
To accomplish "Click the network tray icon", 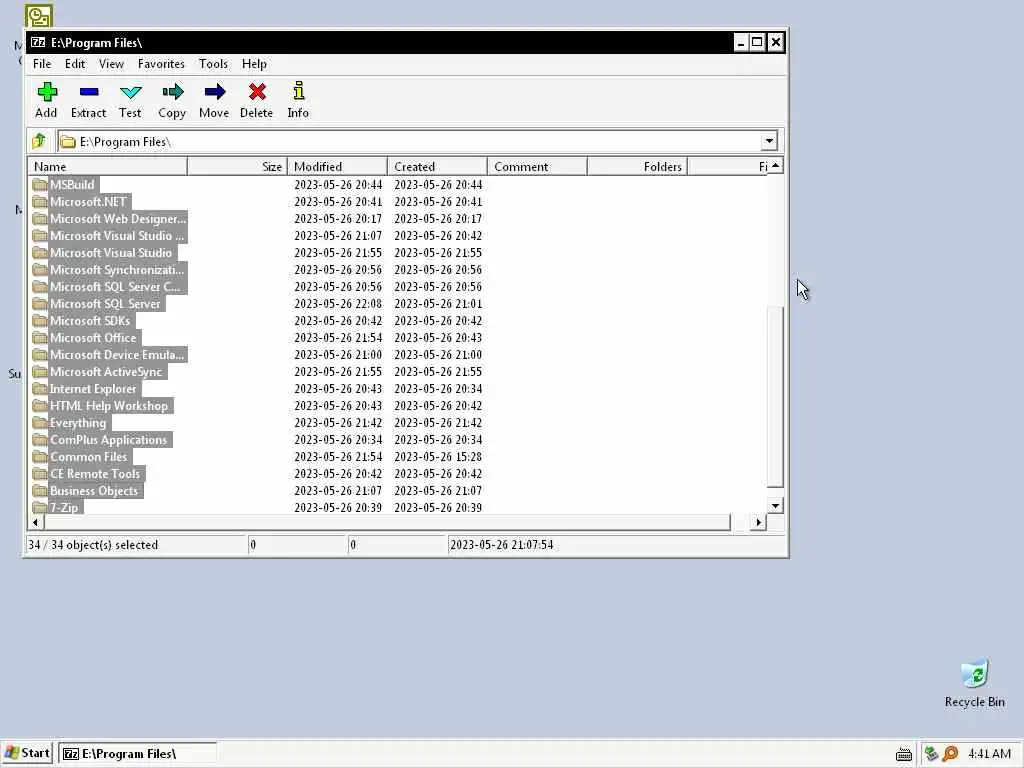I will [931, 754].
